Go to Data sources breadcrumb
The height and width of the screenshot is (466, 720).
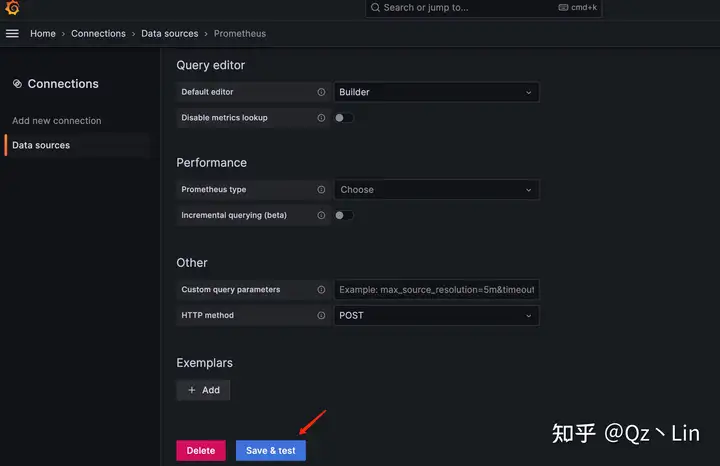pos(169,34)
